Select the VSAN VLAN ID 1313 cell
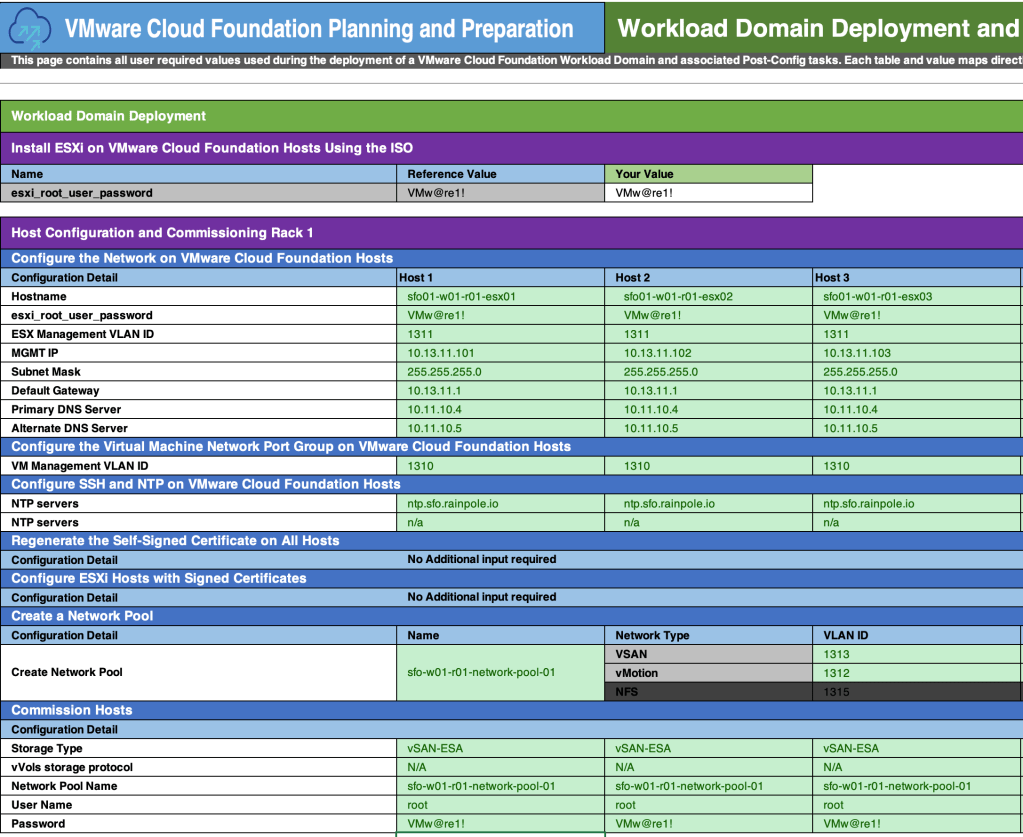The height and width of the screenshot is (837, 1023). coord(916,654)
